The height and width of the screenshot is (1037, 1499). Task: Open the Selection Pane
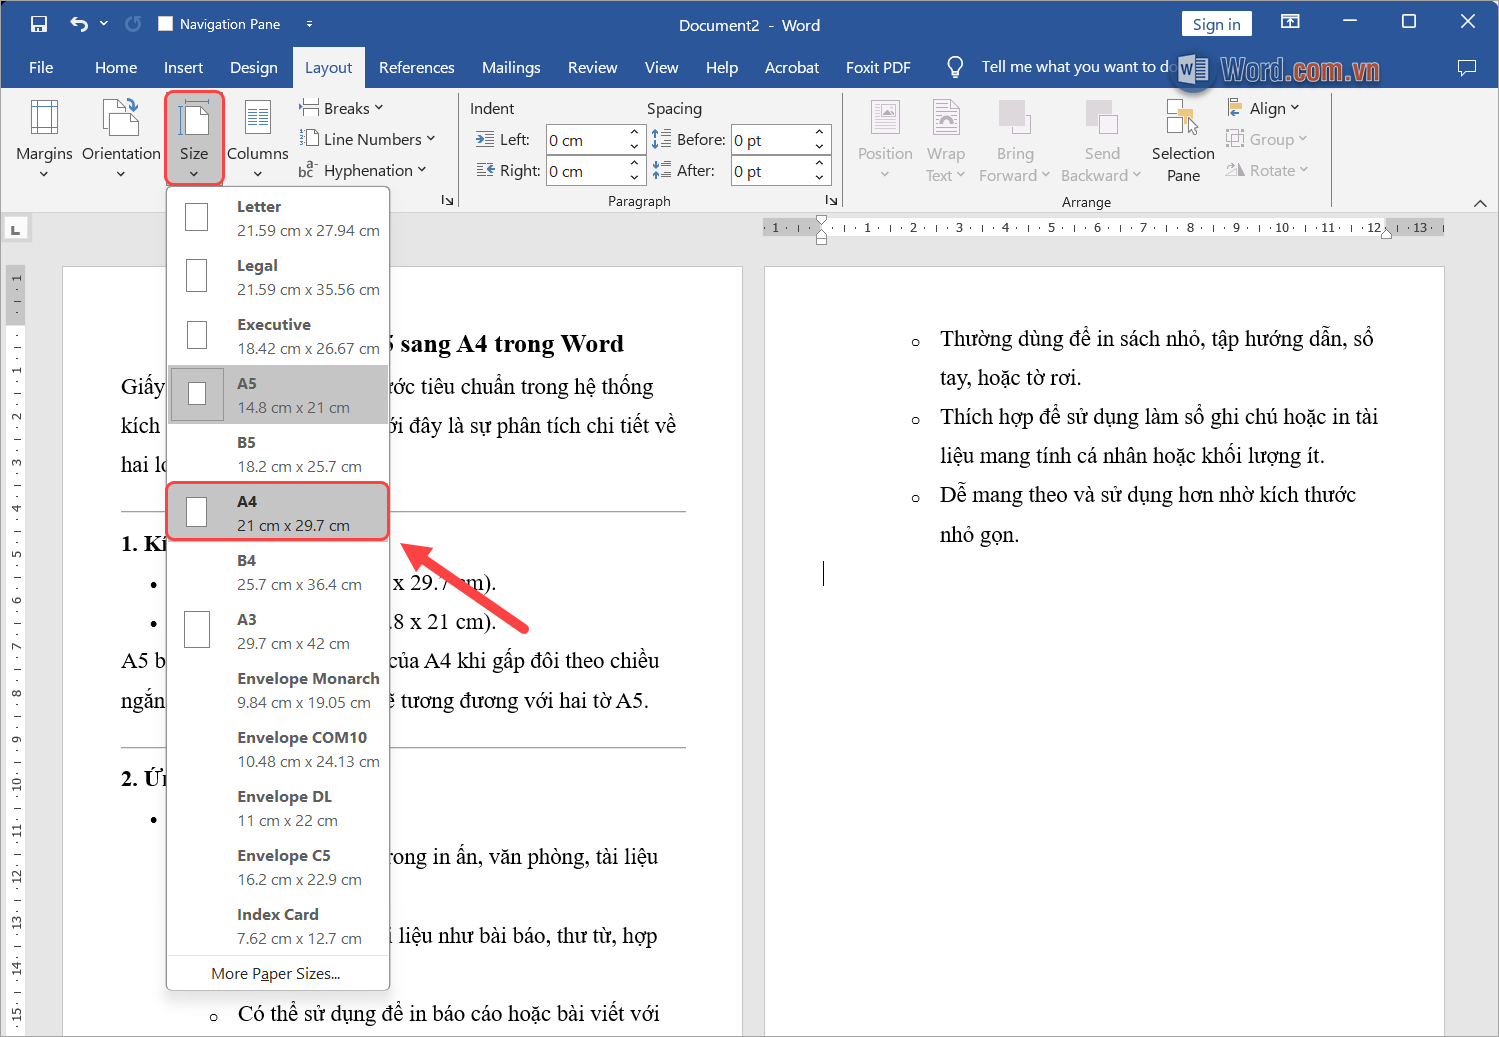click(x=1183, y=140)
